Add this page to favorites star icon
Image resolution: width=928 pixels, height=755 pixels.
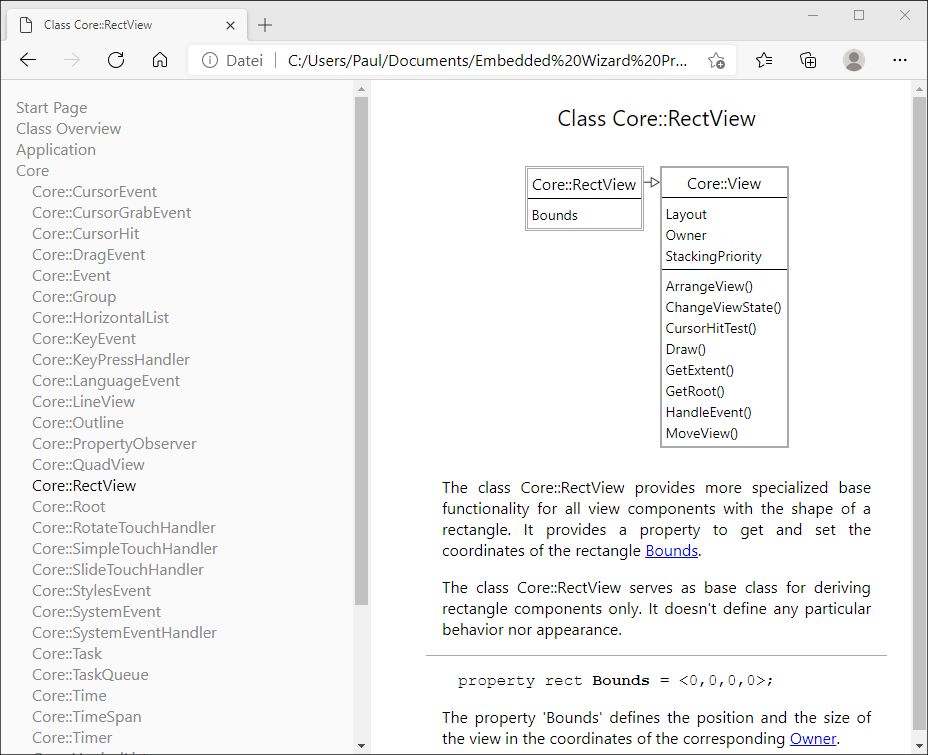[x=716, y=60]
